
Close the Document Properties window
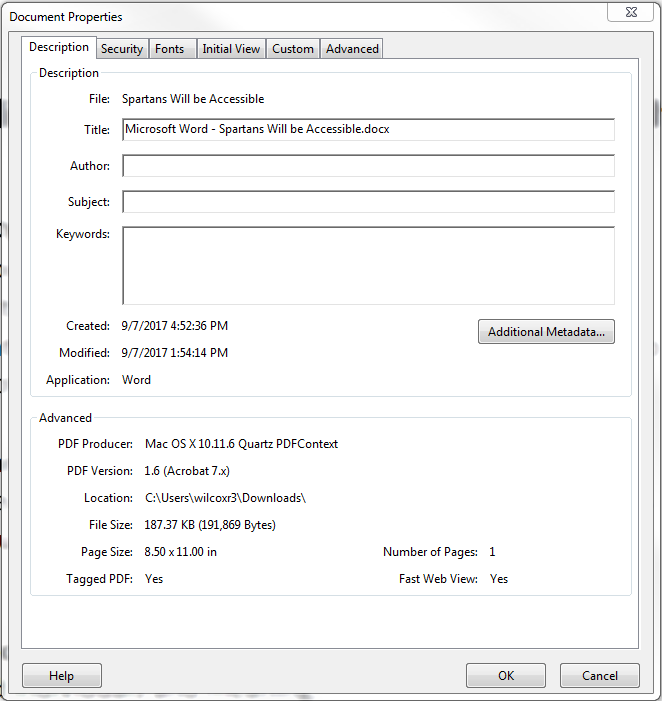click(631, 12)
